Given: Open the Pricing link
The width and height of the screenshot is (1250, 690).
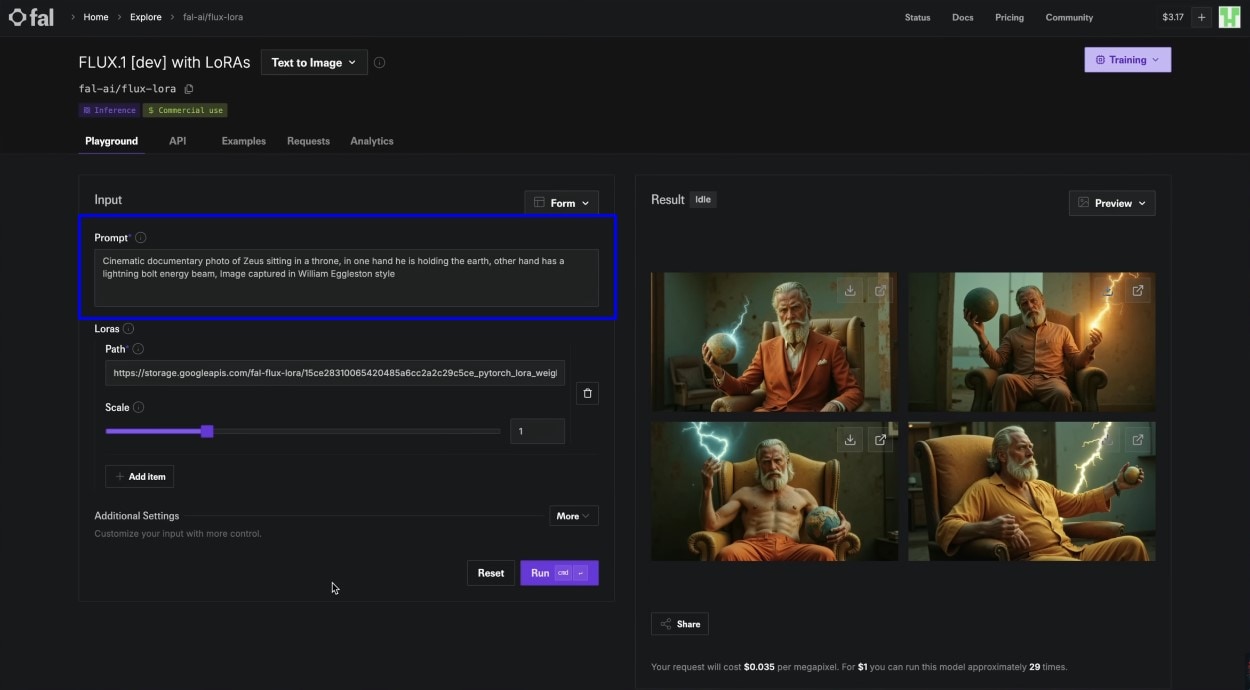Looking at the screenshot, I should (1009, 18).
